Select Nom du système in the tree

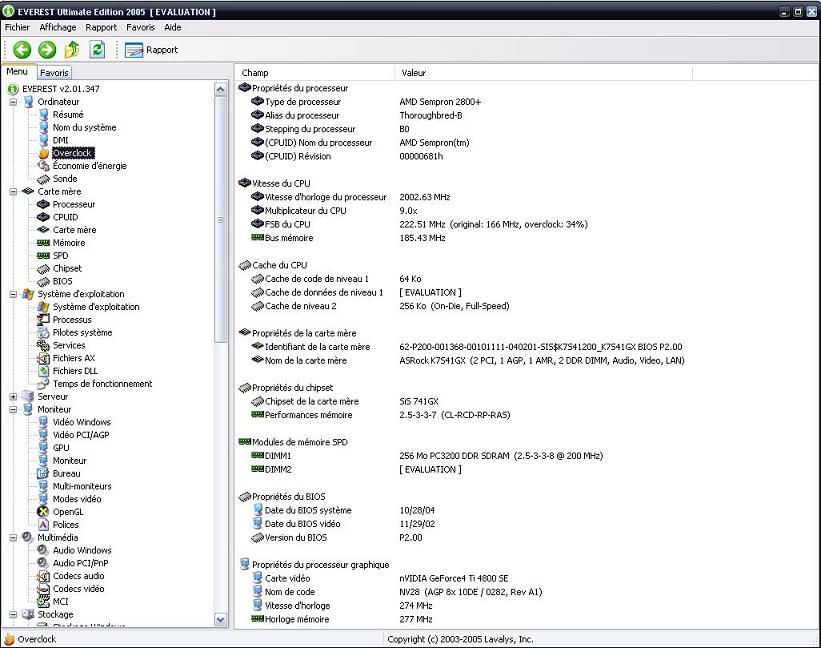84,128
